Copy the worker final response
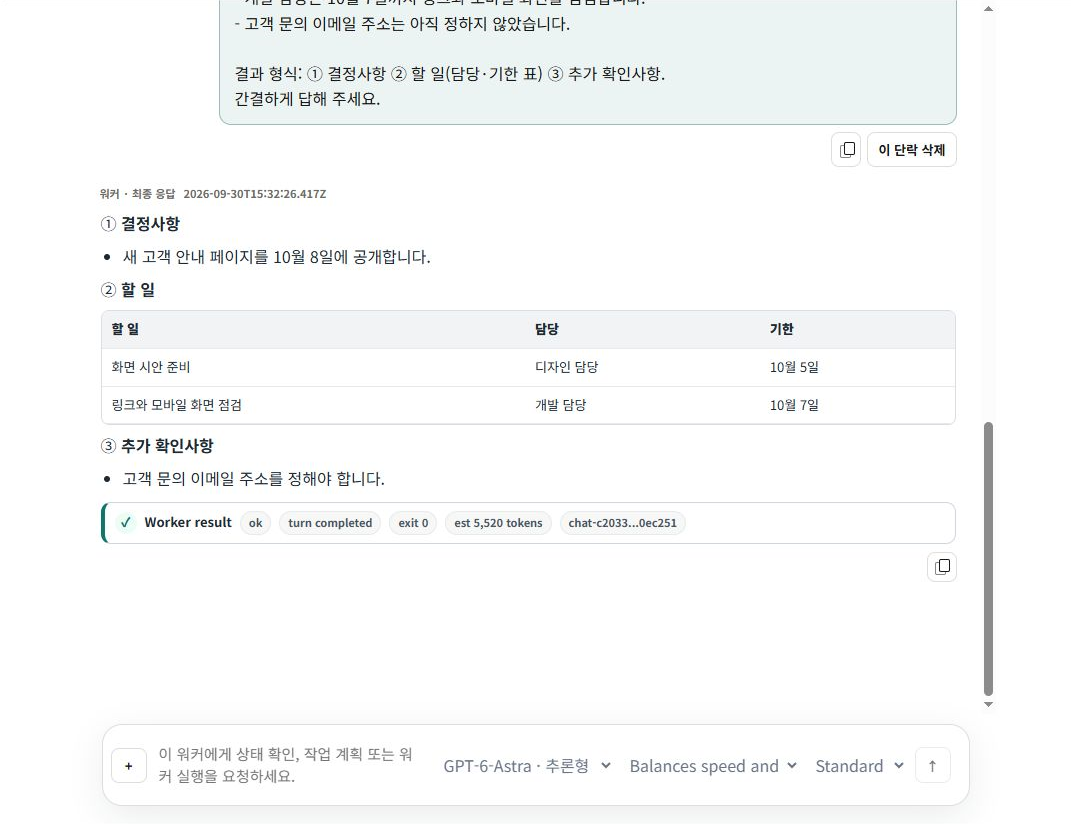Screen dimensions: 1071x824 [942, 566]
